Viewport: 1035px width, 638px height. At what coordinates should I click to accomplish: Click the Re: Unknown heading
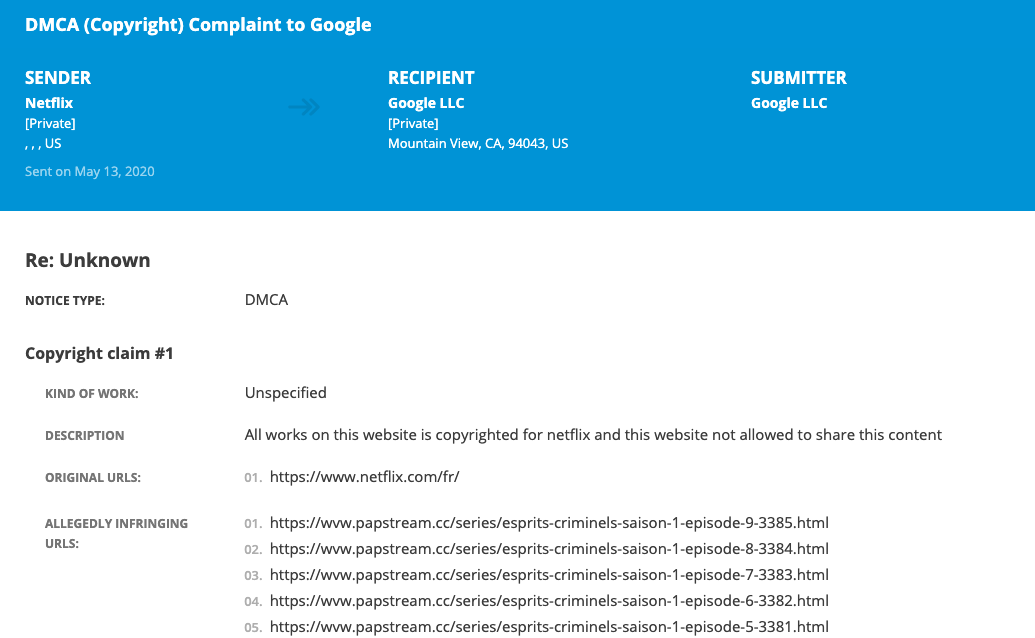pos(88,260)
